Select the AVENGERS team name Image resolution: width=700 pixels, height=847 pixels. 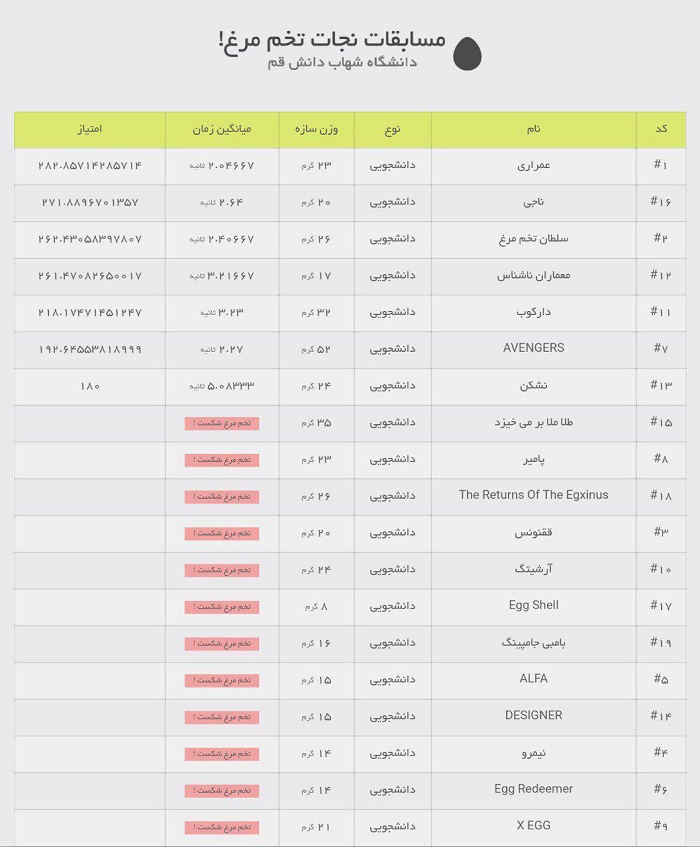pyautogui.click(x=533, y=348)
